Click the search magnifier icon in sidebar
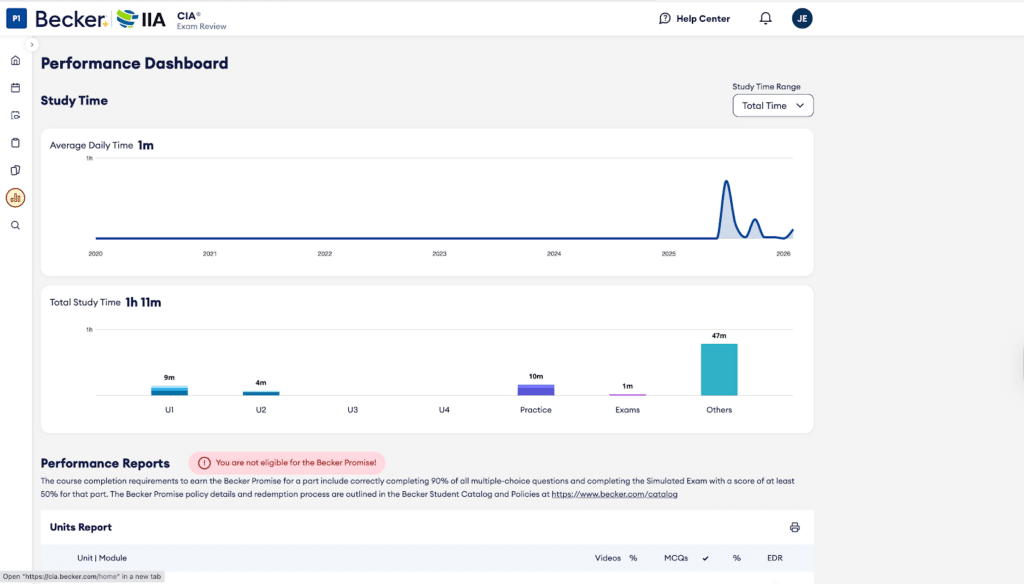Viewport: 1024px width, 584px height. click(15, 225)
